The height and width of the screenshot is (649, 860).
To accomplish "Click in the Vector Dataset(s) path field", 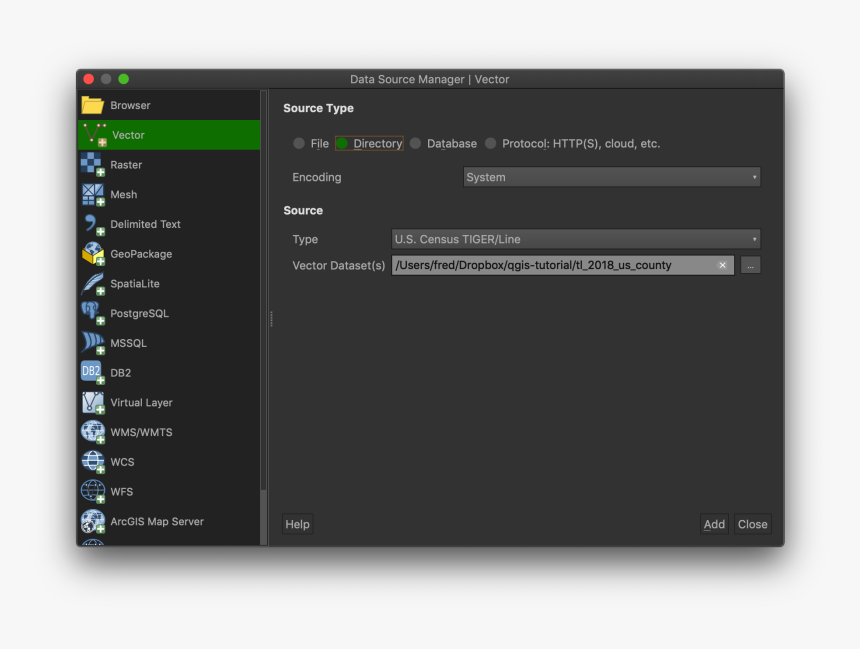I will pos(562,265).
